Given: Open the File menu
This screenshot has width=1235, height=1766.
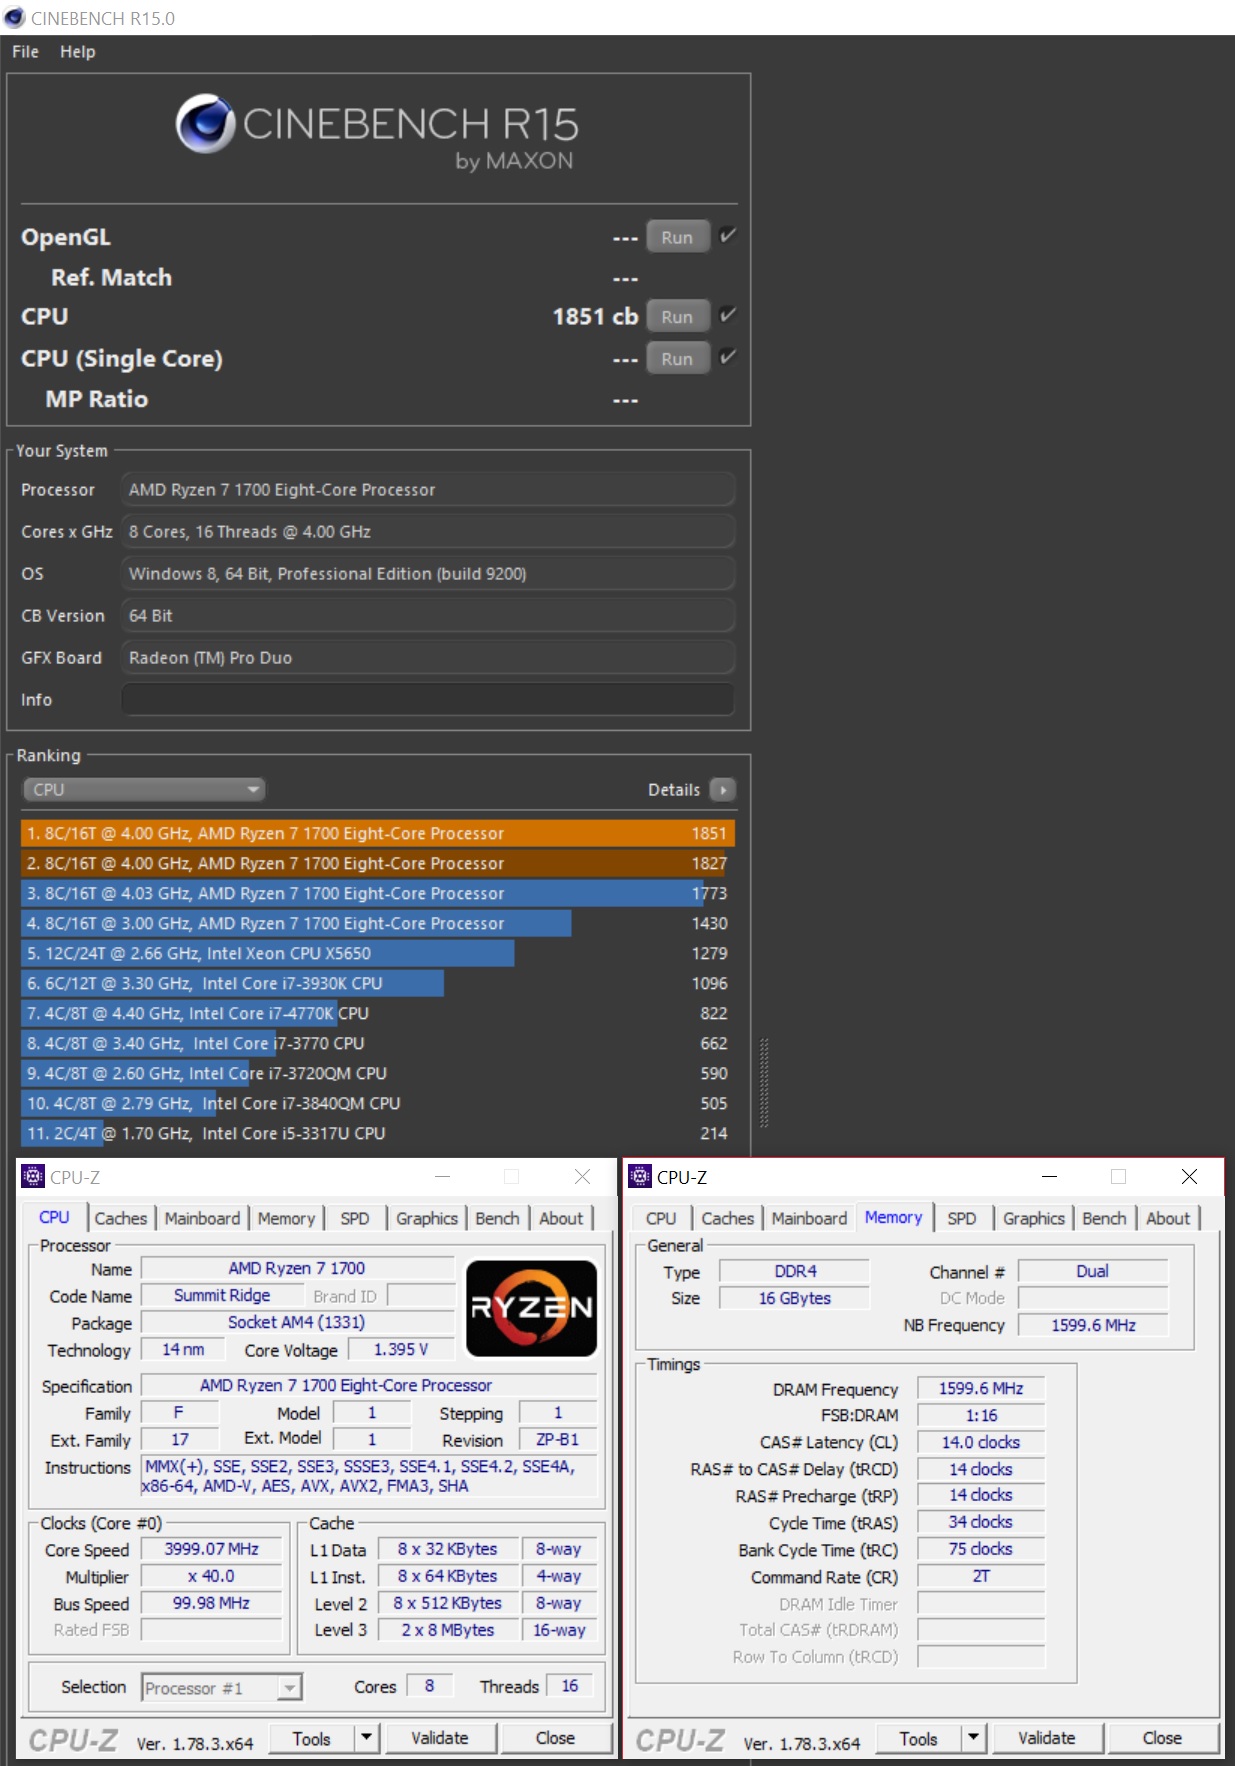Looking at the screenshot, I should pos(25,52).
